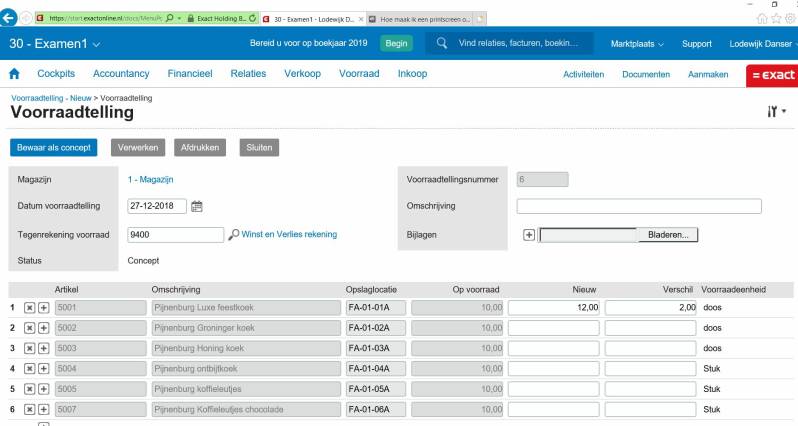Image resolution: width=798 pixels, height=426 pixels.
Task: Open the Financieel menu
Action: click(190, 74)
